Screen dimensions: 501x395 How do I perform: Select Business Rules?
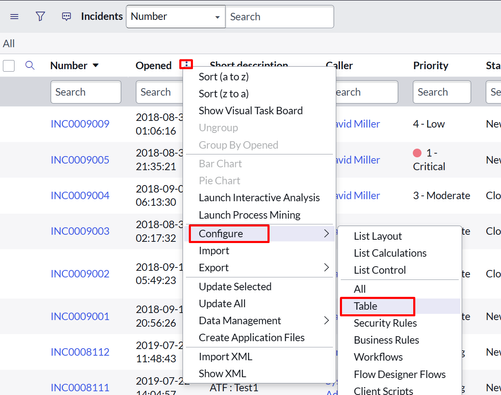386,340
